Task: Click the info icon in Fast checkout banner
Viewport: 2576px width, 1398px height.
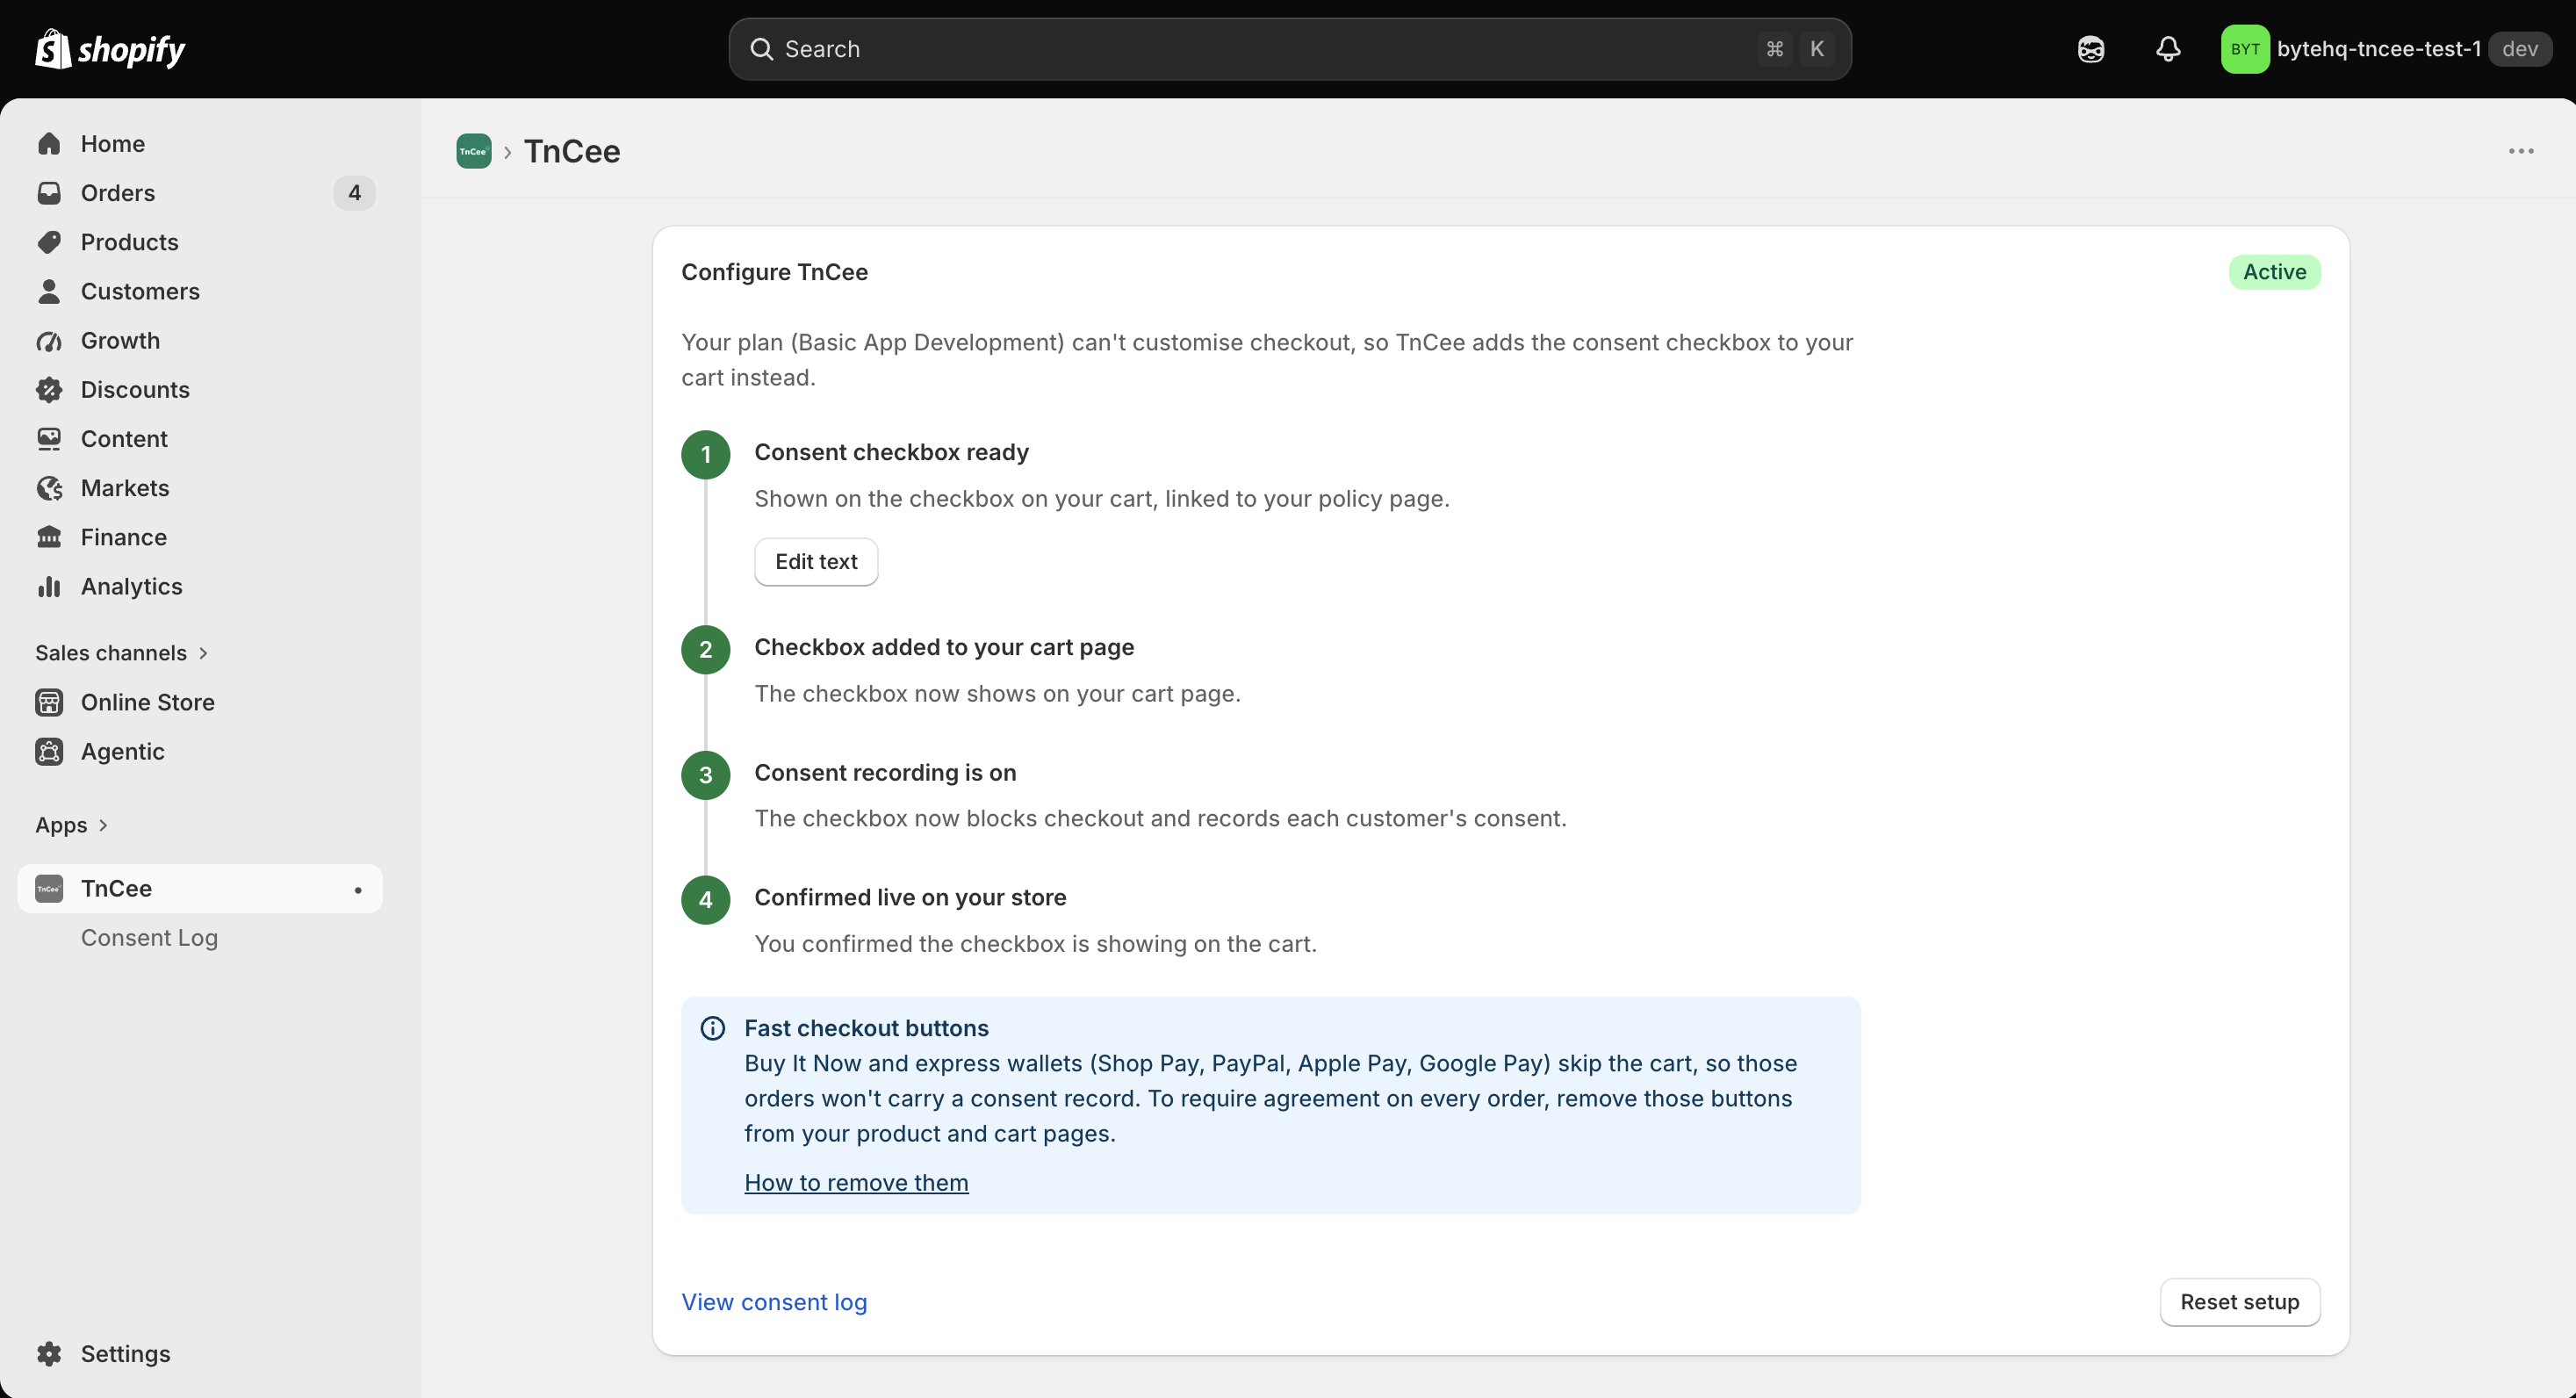Action: [x=713, y=1028]
